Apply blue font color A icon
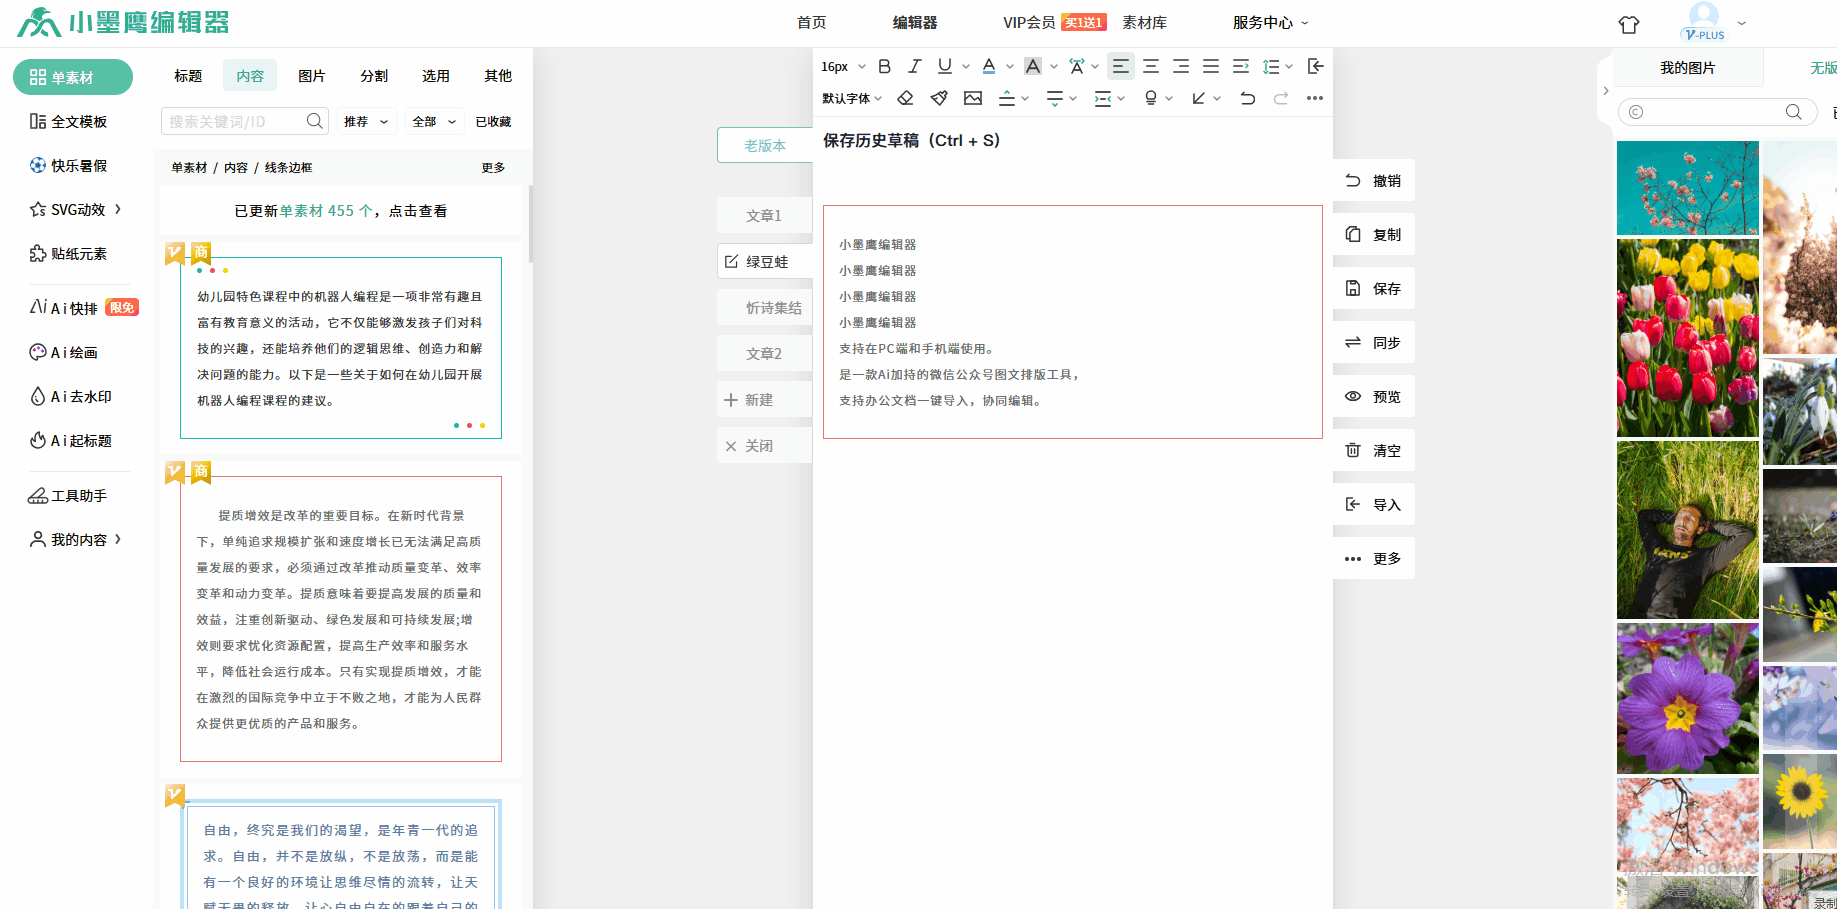Image resolution: width=1837 pixels, height=909 pixels. (x=988, y=66)
